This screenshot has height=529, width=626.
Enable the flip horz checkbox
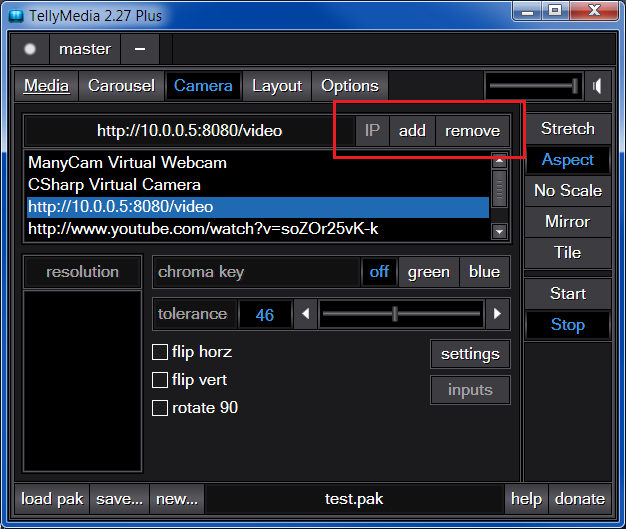click(159, 352)
